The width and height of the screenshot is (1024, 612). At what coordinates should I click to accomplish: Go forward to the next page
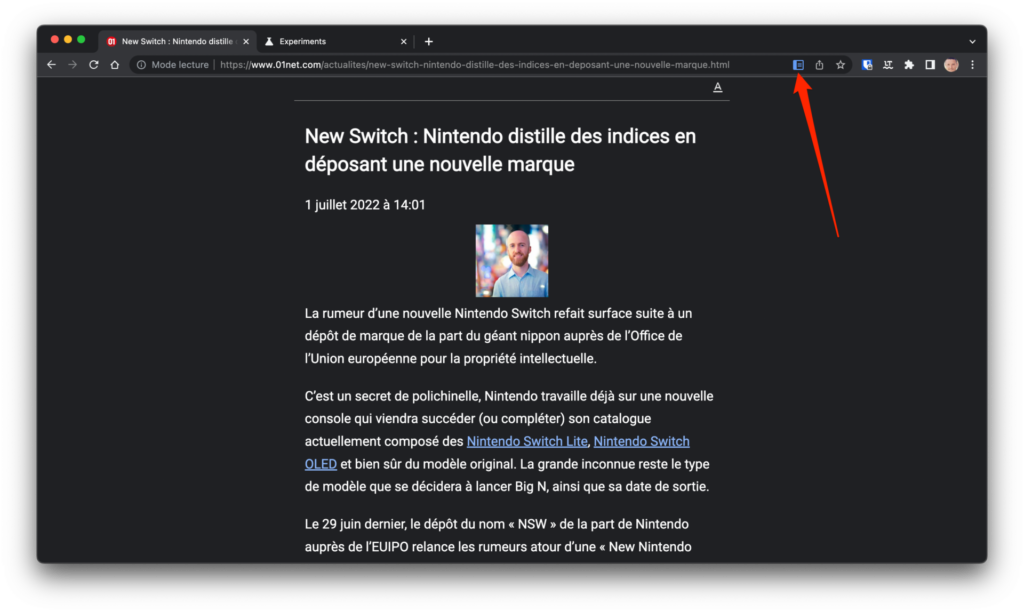72,65
